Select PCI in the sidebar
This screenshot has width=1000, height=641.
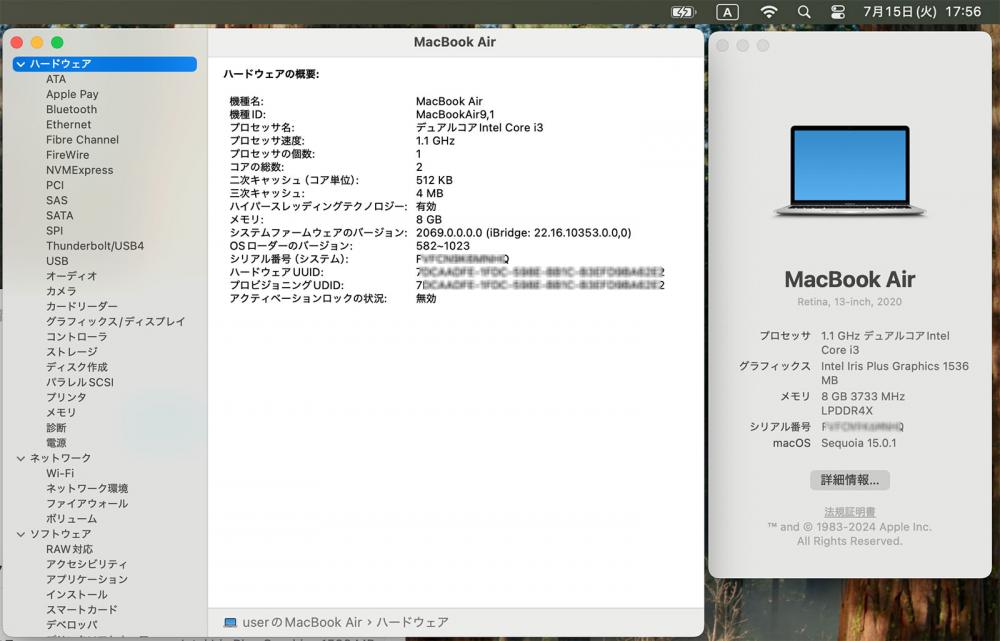pos(55,186)
